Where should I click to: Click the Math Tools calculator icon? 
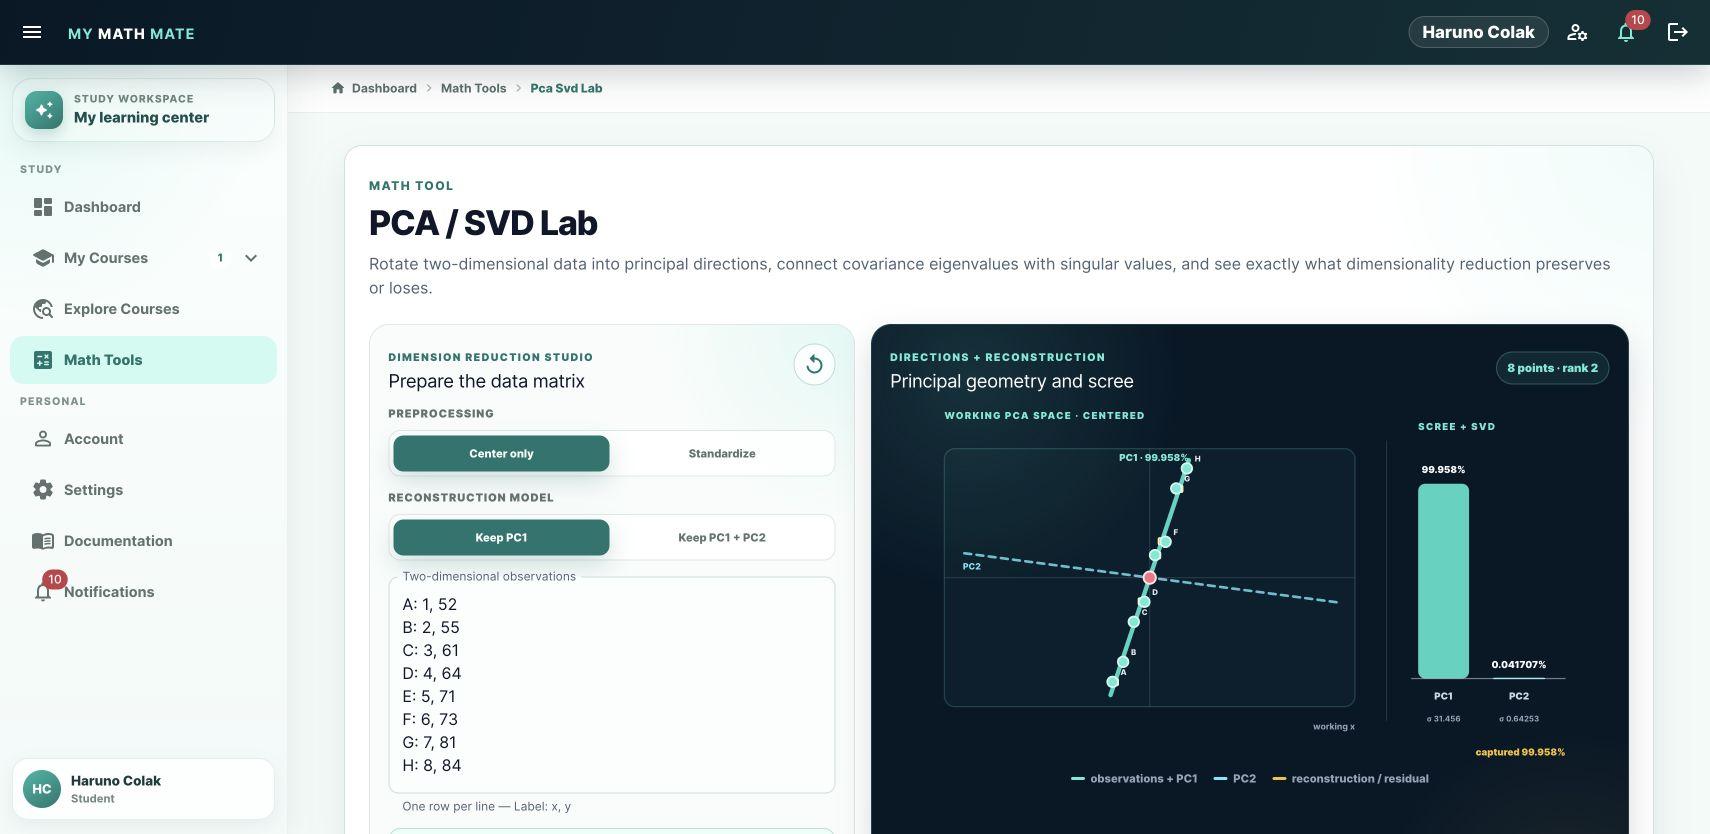(43, 360)
